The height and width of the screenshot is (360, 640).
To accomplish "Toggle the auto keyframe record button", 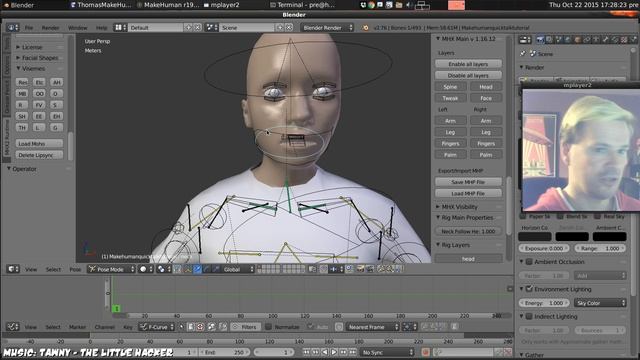I will click(425, 352).
